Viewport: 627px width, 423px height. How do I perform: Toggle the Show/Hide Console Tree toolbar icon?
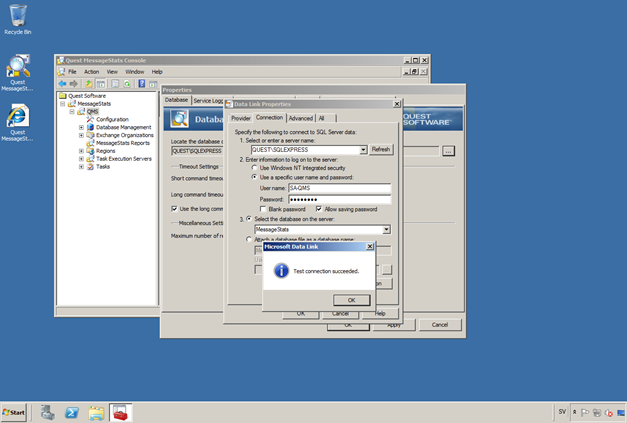click(x=101, y=84)
